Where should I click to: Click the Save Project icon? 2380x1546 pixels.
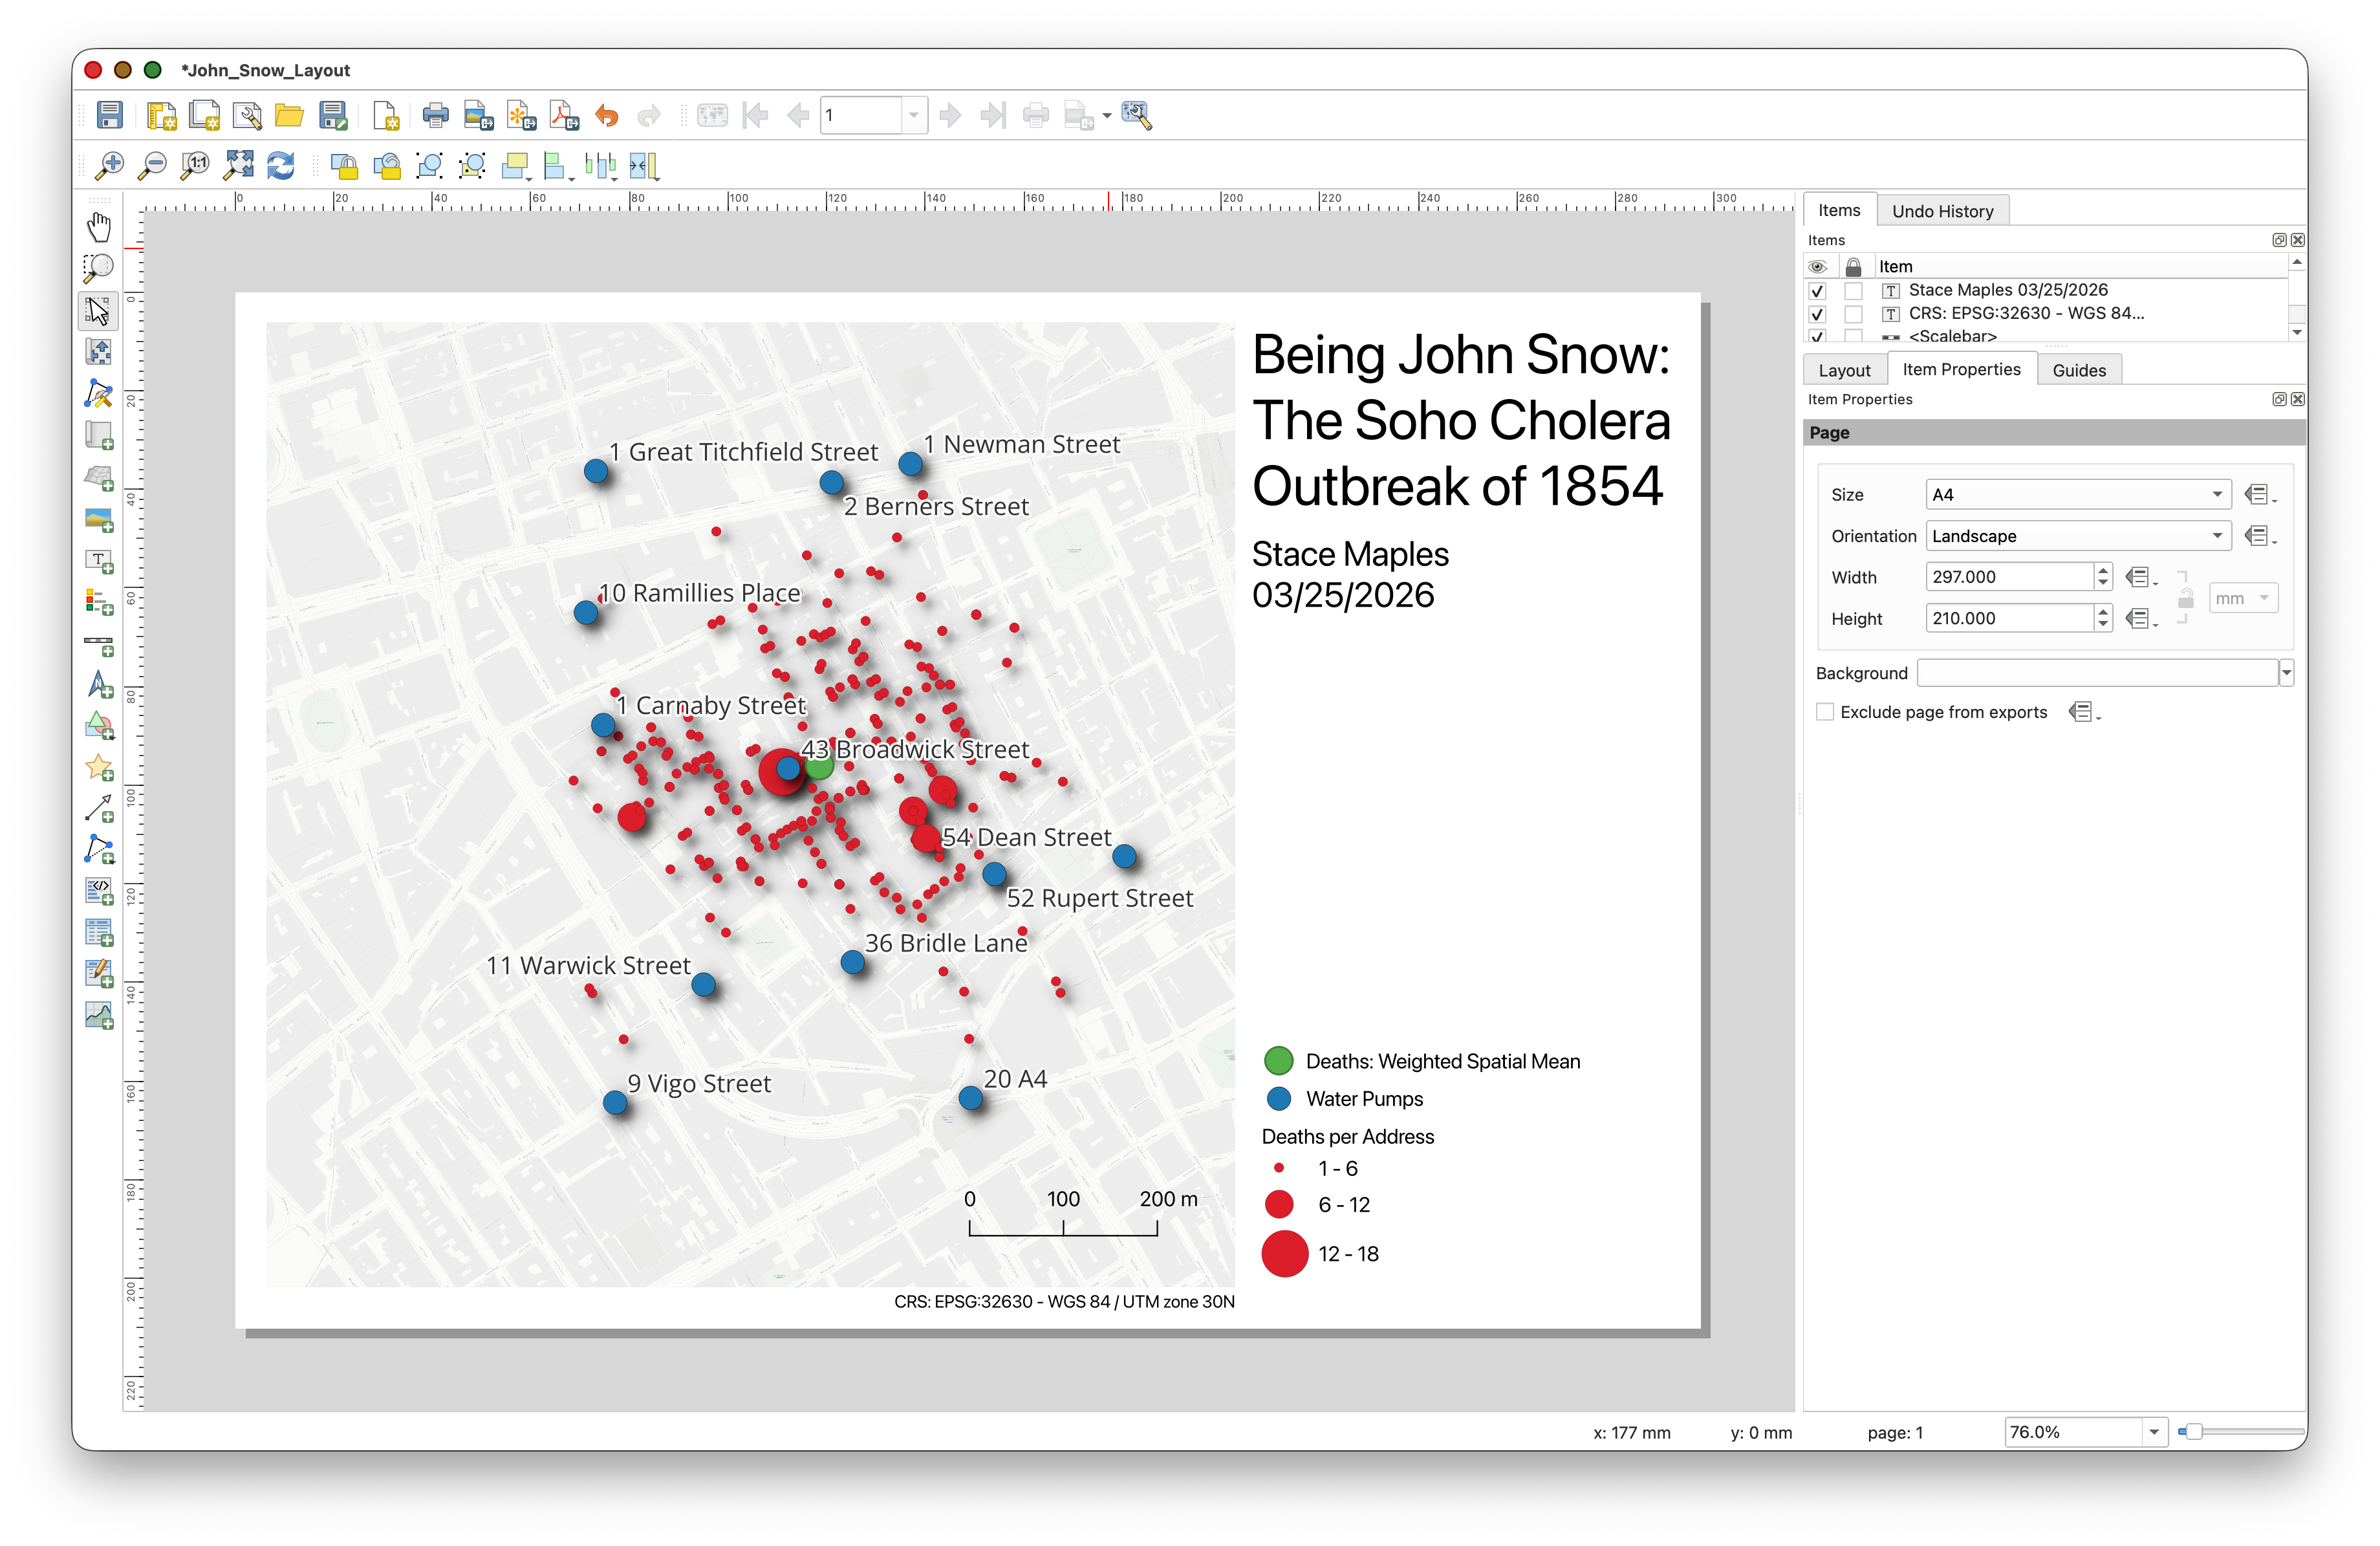click(109, 116)
